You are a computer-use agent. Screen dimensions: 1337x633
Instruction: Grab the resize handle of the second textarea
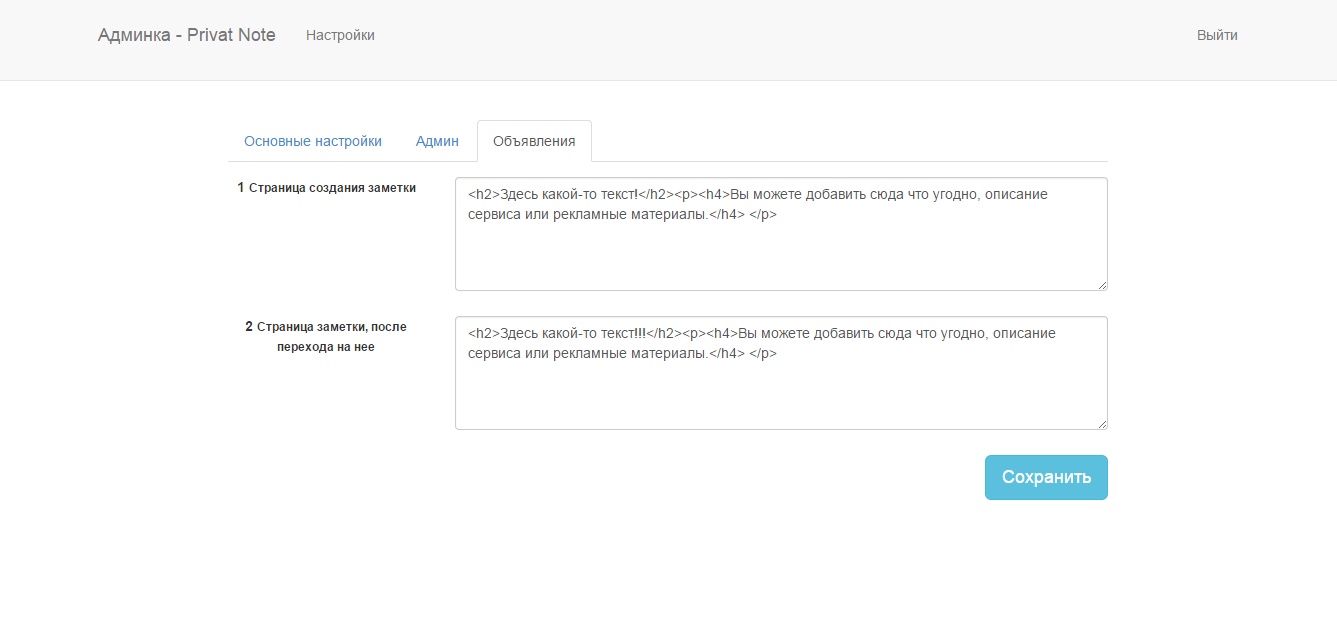[1102, 424]
